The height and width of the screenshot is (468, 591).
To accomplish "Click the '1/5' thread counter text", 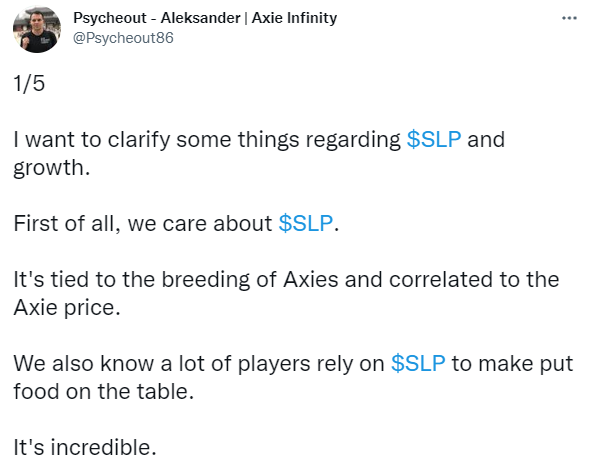I will click(x=29, y=83).
